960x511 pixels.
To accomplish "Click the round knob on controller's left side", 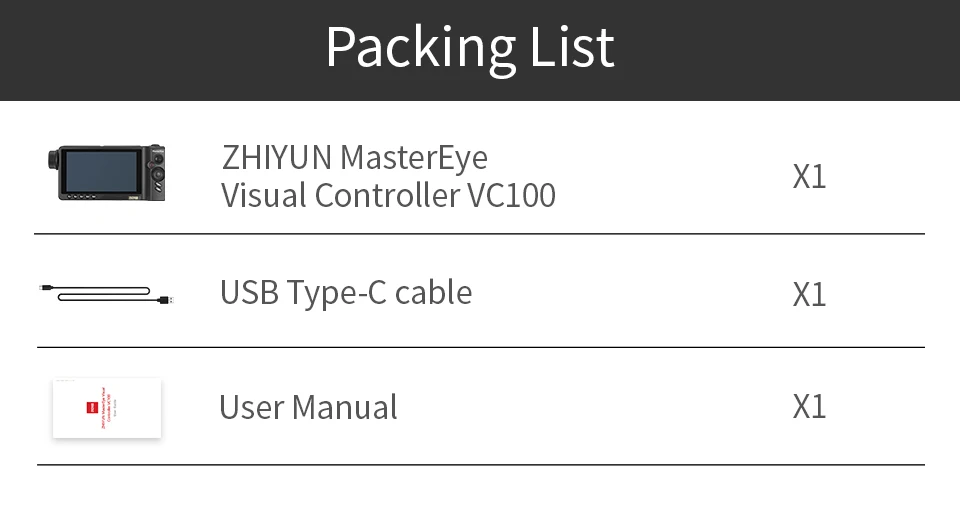I will (54, 159).
